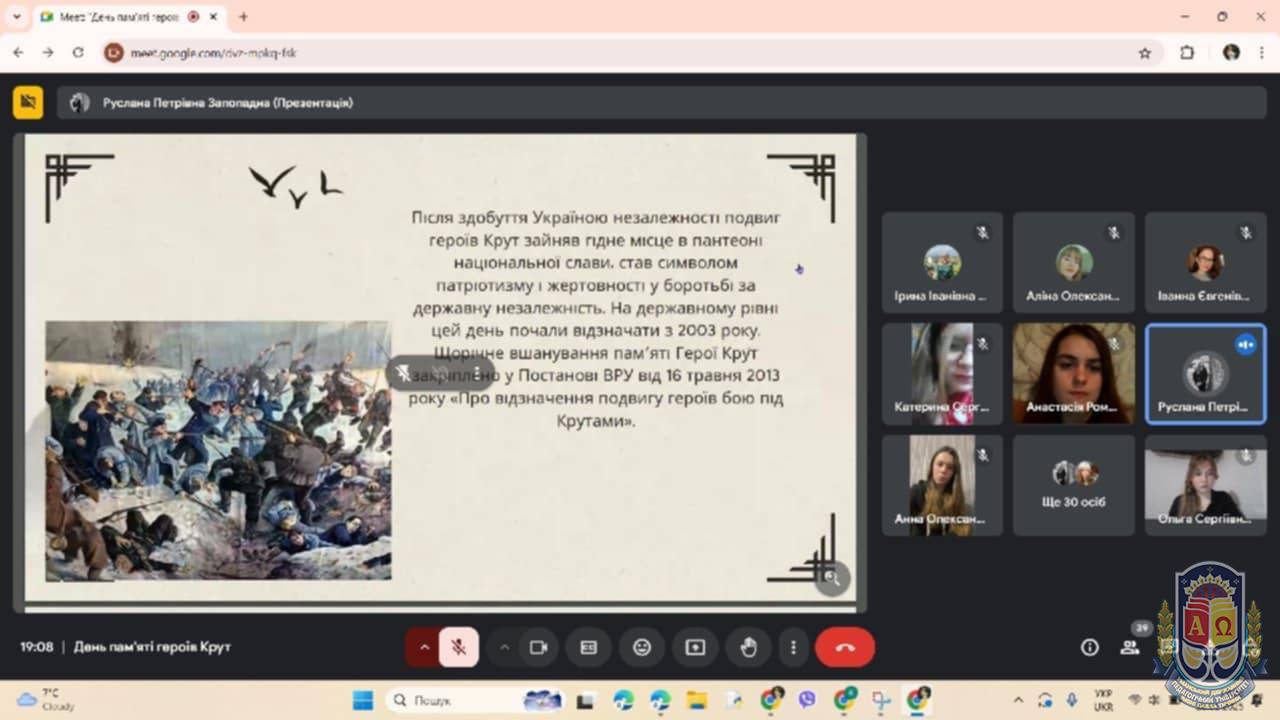Click meeting title 'День пам'яті героїв Крут'

152,647
